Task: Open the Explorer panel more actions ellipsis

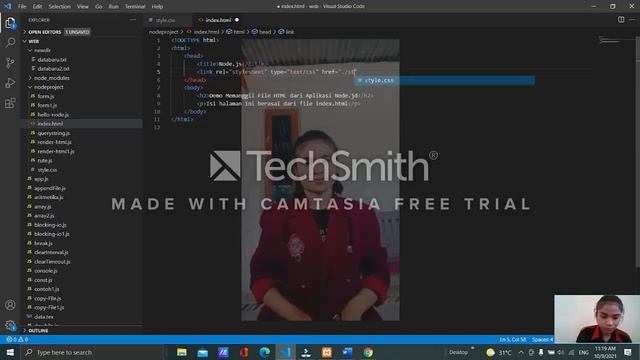Action: tap(133, 20)
